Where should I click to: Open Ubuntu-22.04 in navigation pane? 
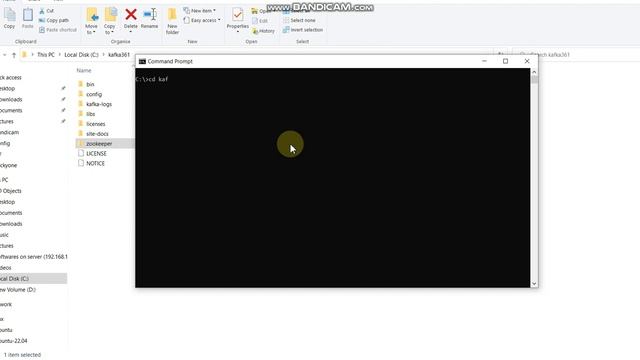tap(14, 341)
